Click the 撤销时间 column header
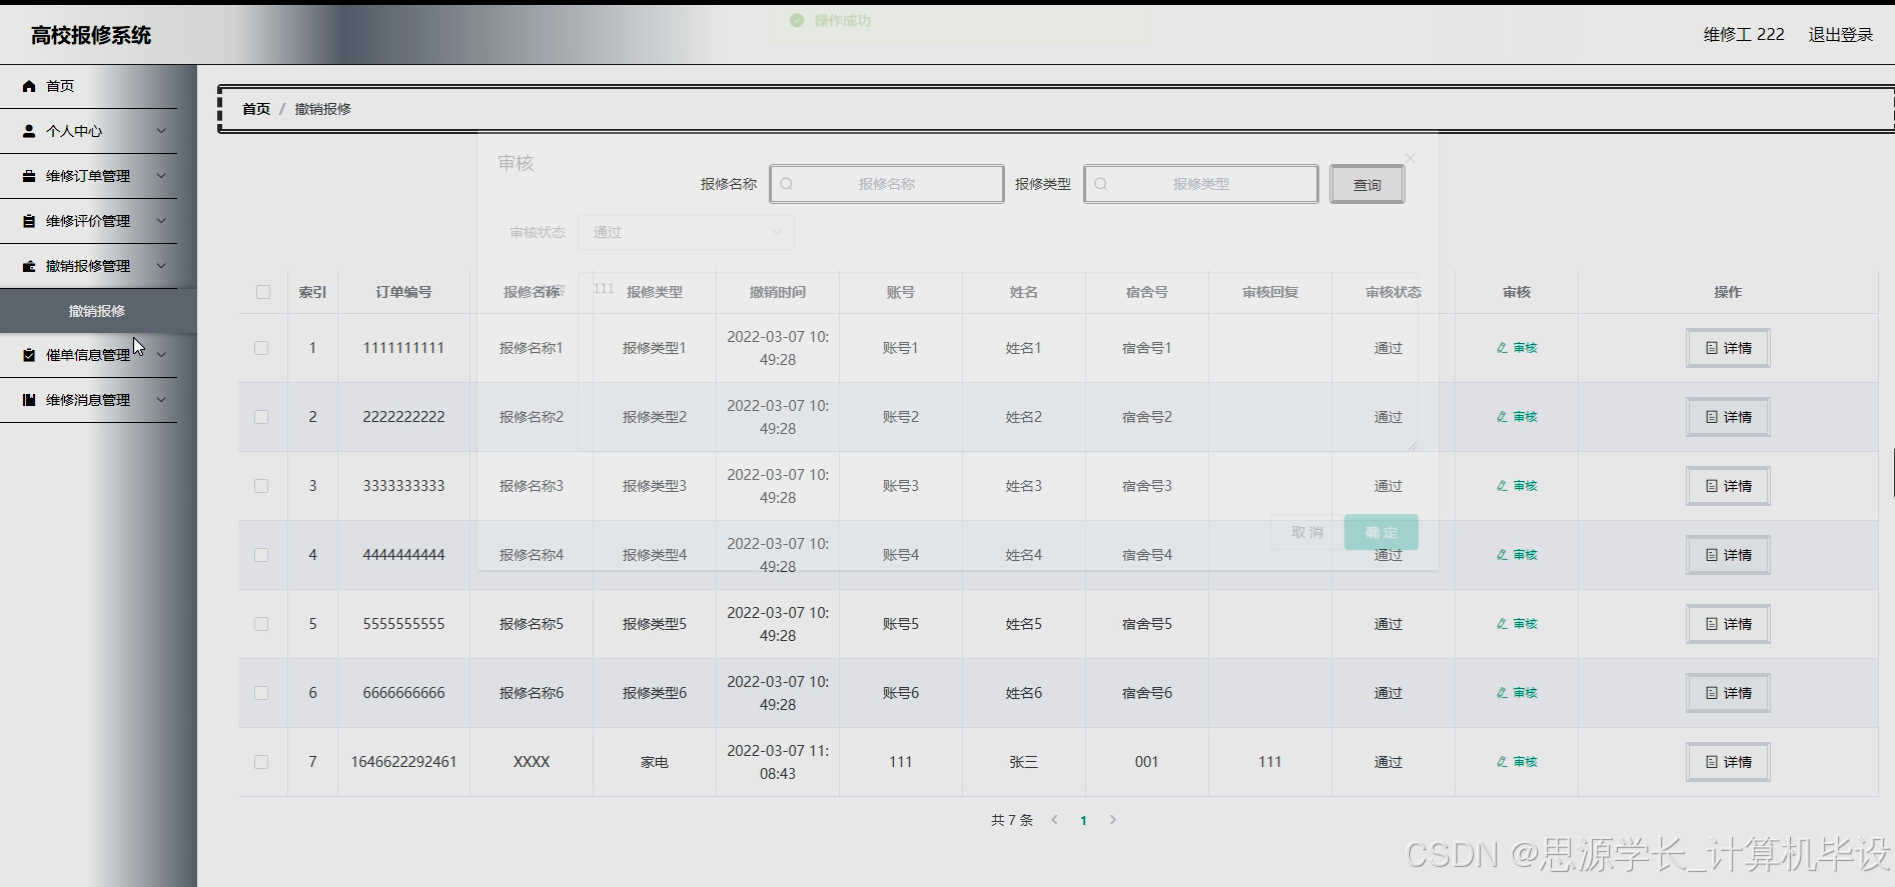The image size is (1895, 887). click(x=778, y=292)
